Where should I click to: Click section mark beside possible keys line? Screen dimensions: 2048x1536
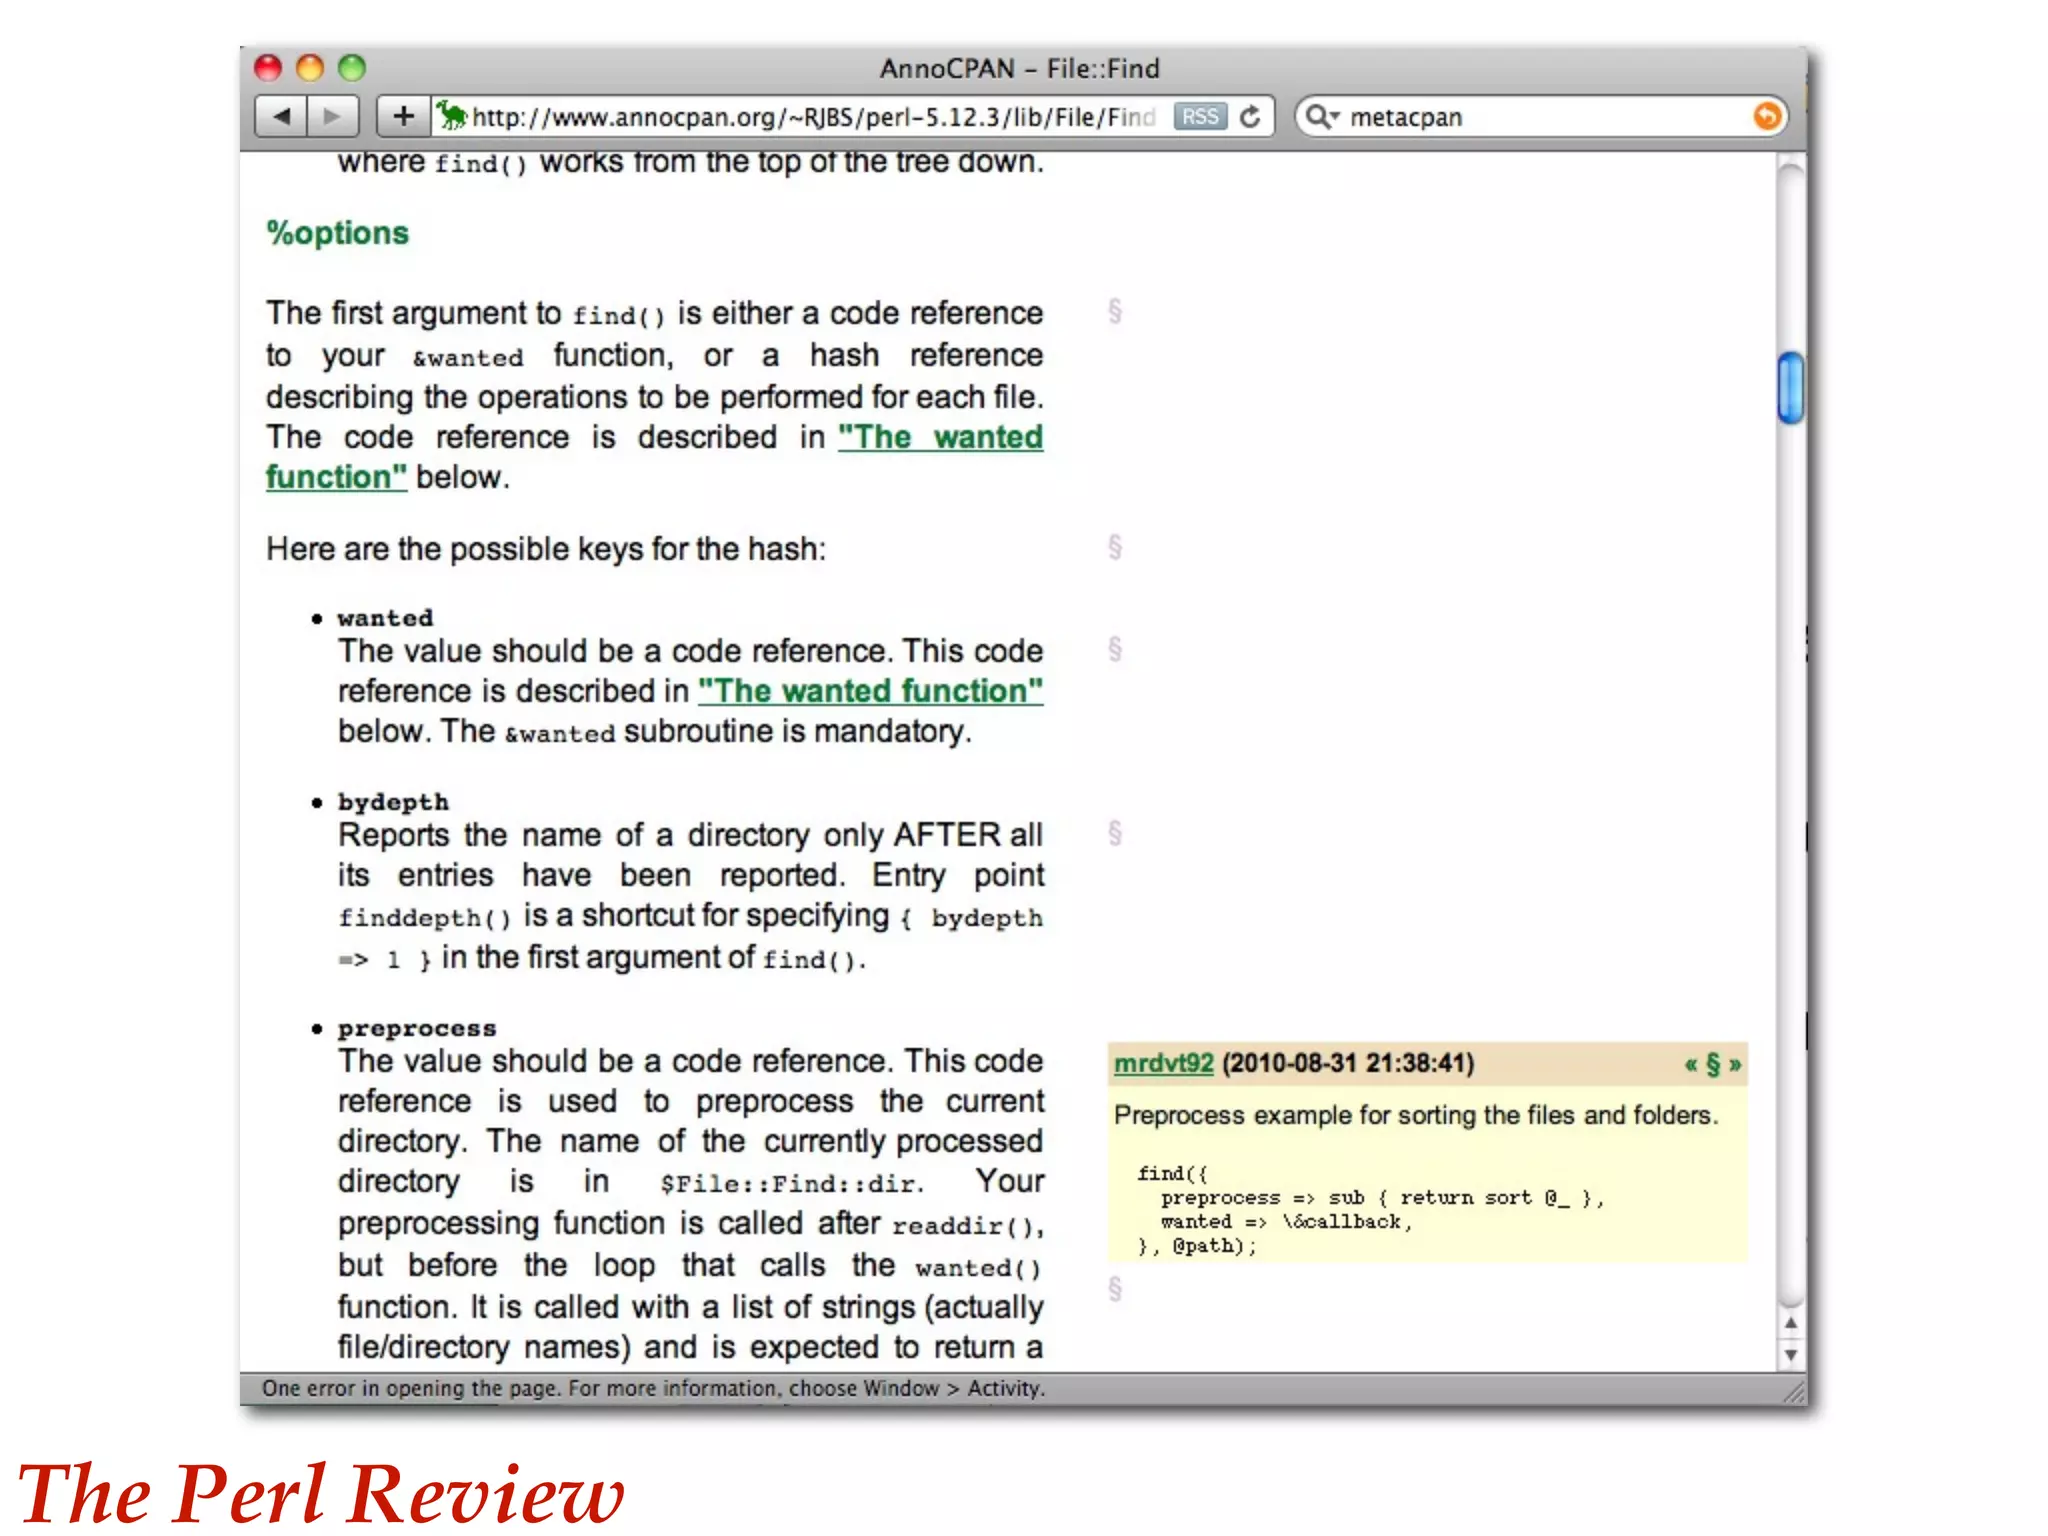1115,547
